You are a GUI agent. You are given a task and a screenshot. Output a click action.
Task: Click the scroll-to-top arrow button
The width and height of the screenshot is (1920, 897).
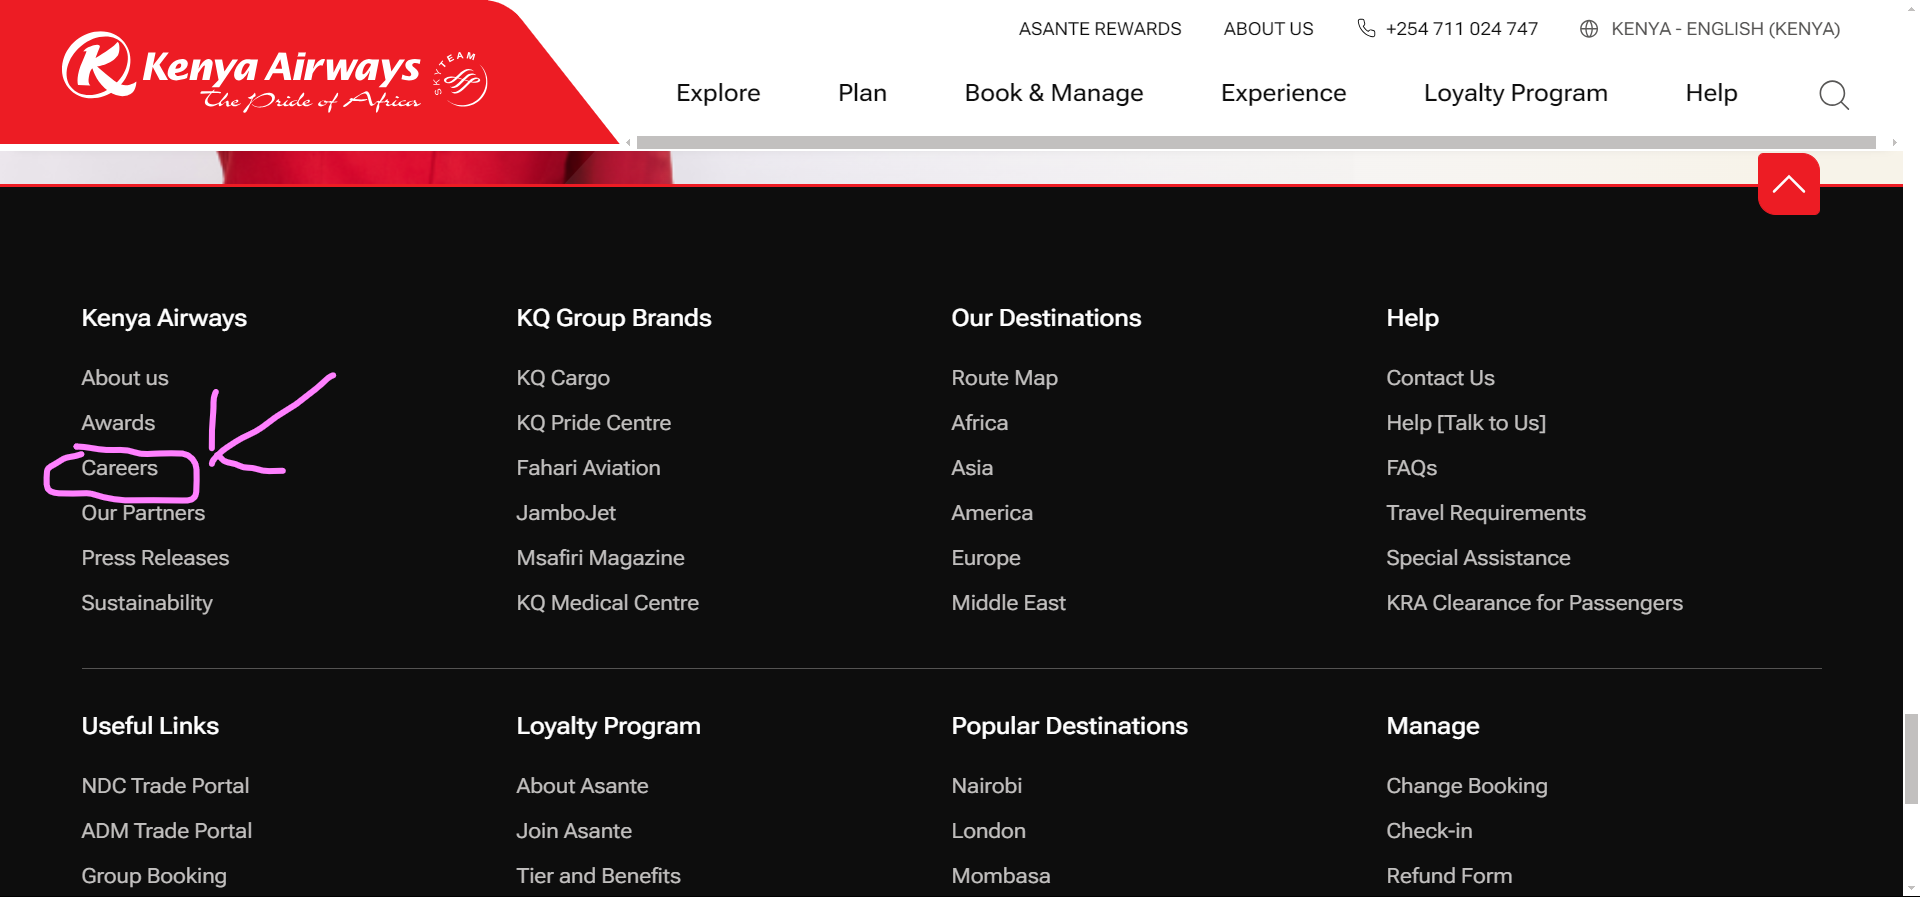tap(1788, 184)
